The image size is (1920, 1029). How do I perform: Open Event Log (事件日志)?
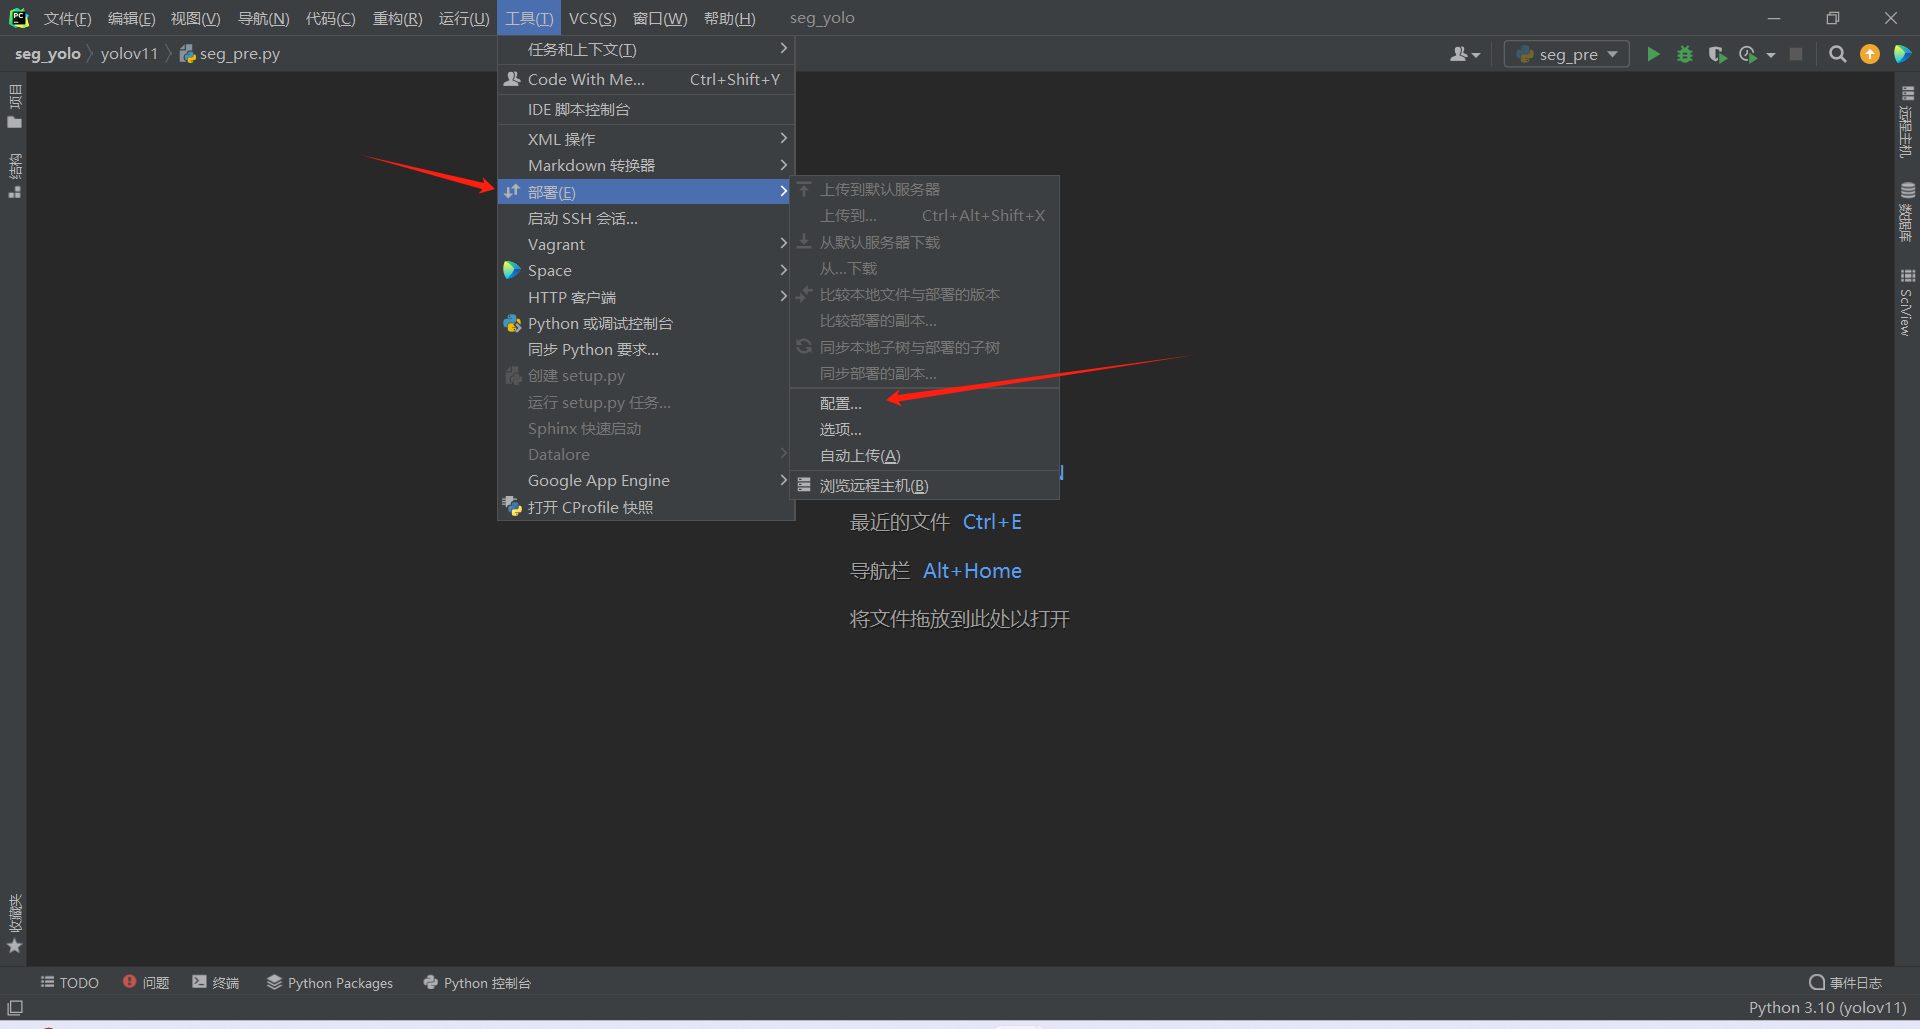tap(1846, 983)
